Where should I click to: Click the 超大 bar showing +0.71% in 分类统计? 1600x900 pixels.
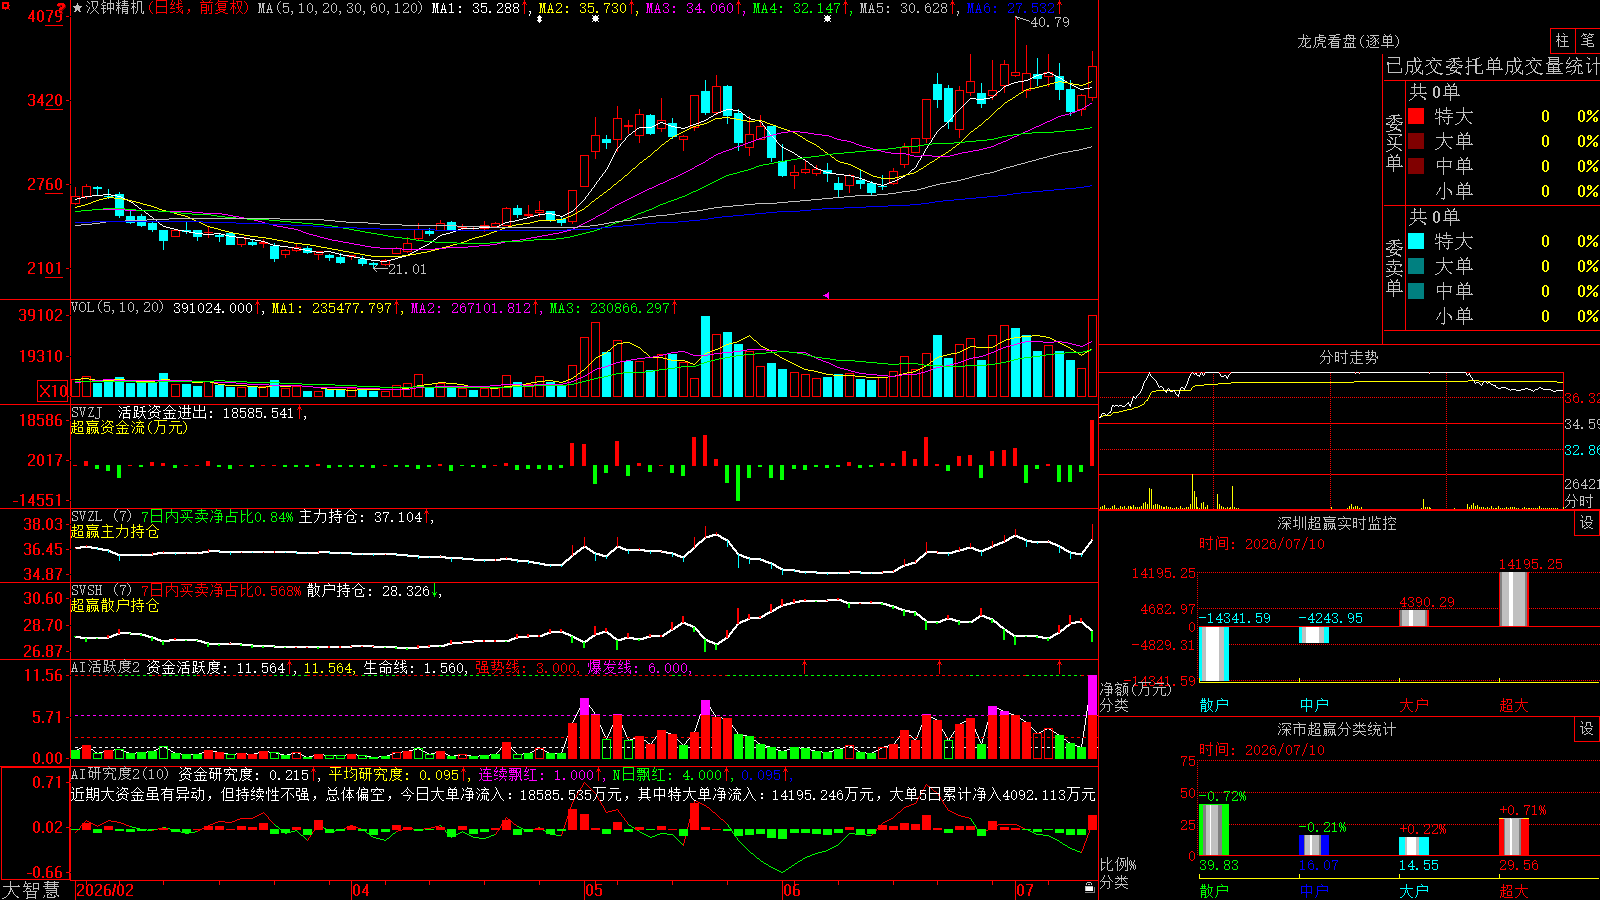point(1514,837)
